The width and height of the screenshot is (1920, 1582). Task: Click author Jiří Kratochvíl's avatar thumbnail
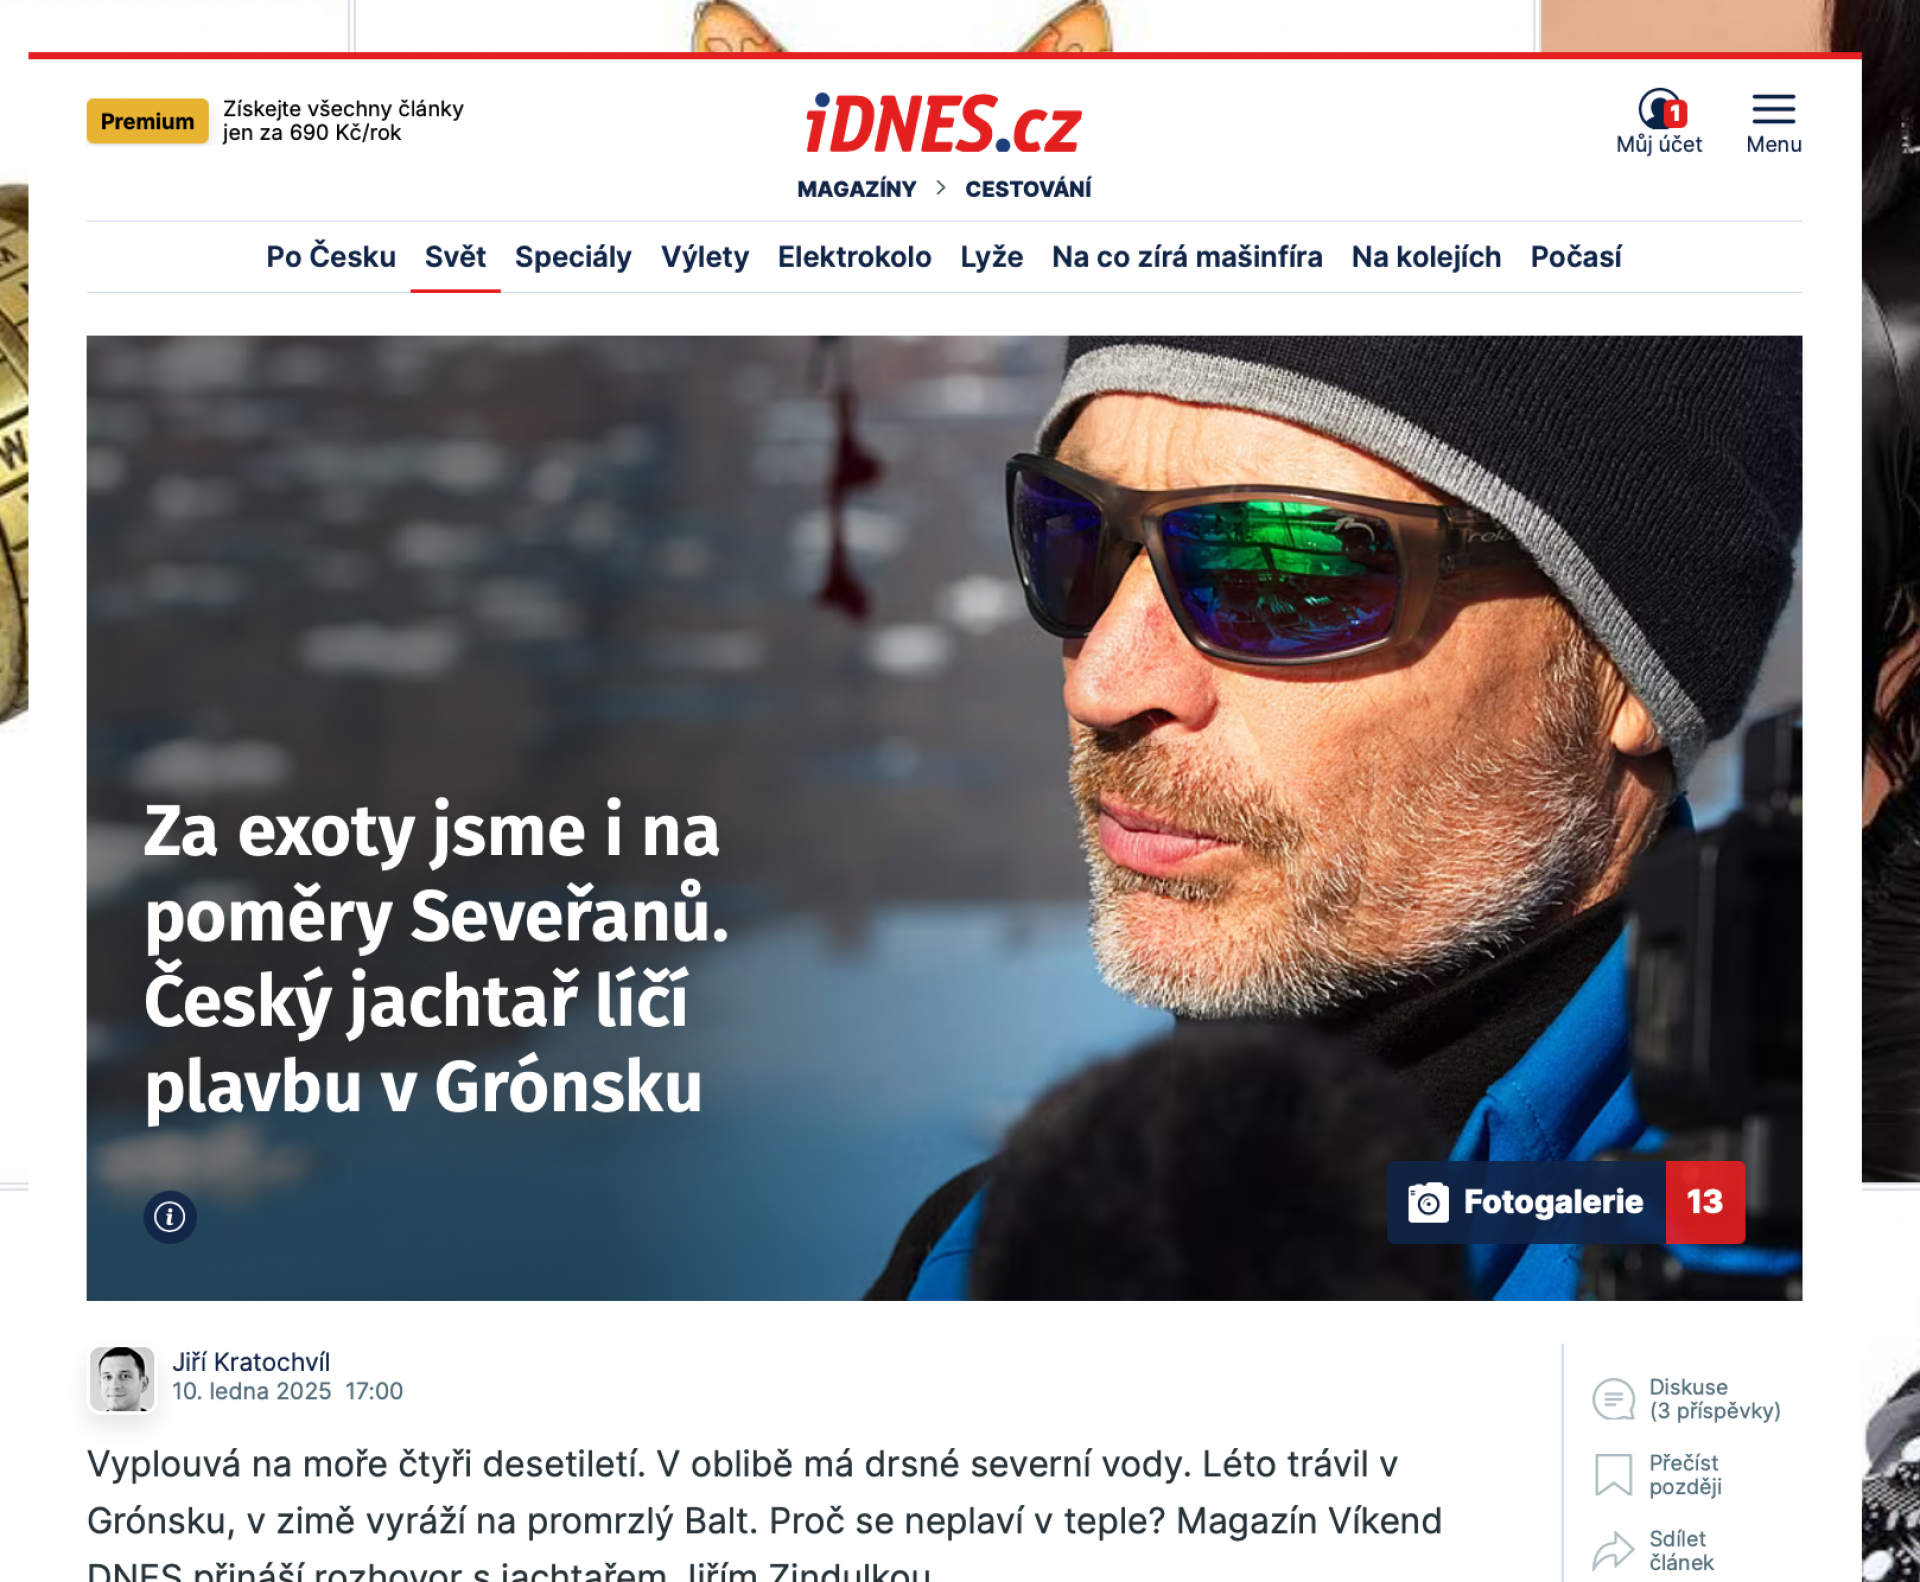pyautogui.click(x=122, y=1379)
